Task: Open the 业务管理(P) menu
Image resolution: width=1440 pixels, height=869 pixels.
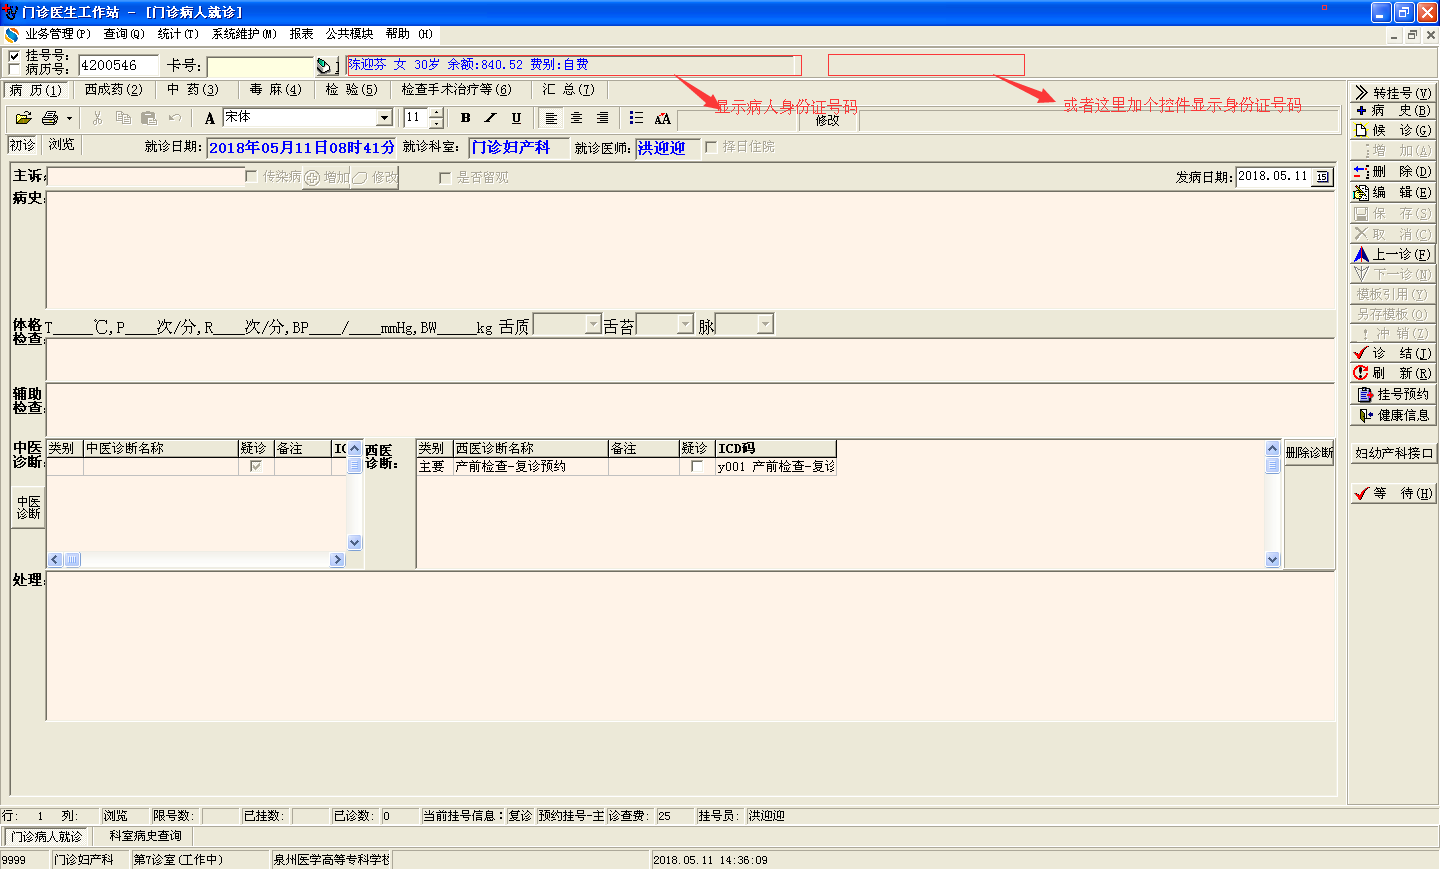Action: 57,34
